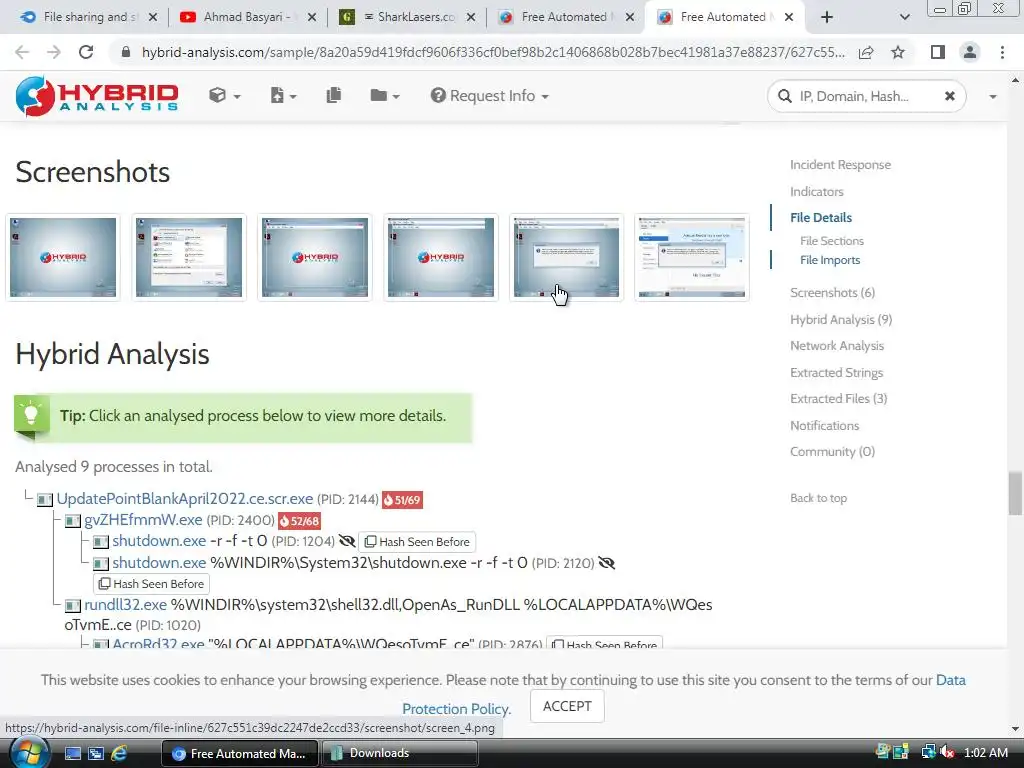The height and width of the screenshot is (768, 1024).
Task: Close the SharkLasers.com tab
Action: (470, 17)
